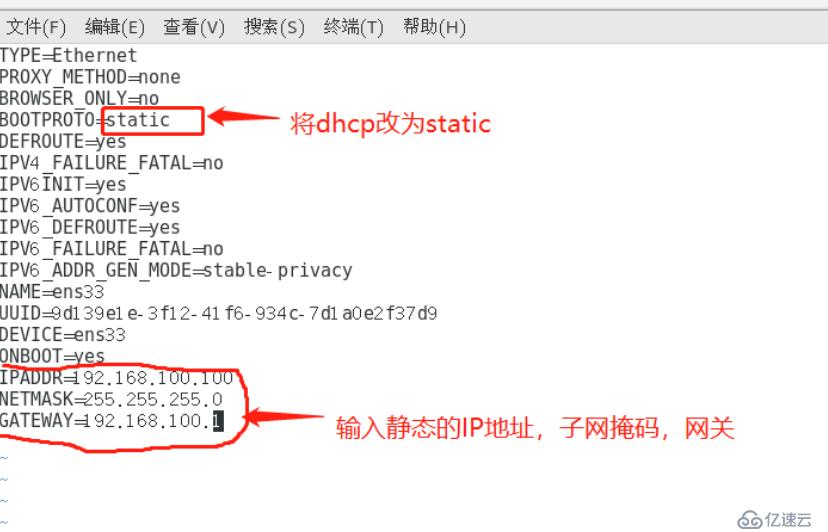Open the 文件(F) menu
The width and height of the screenshot is (828, 532).
tap(36, 26)
